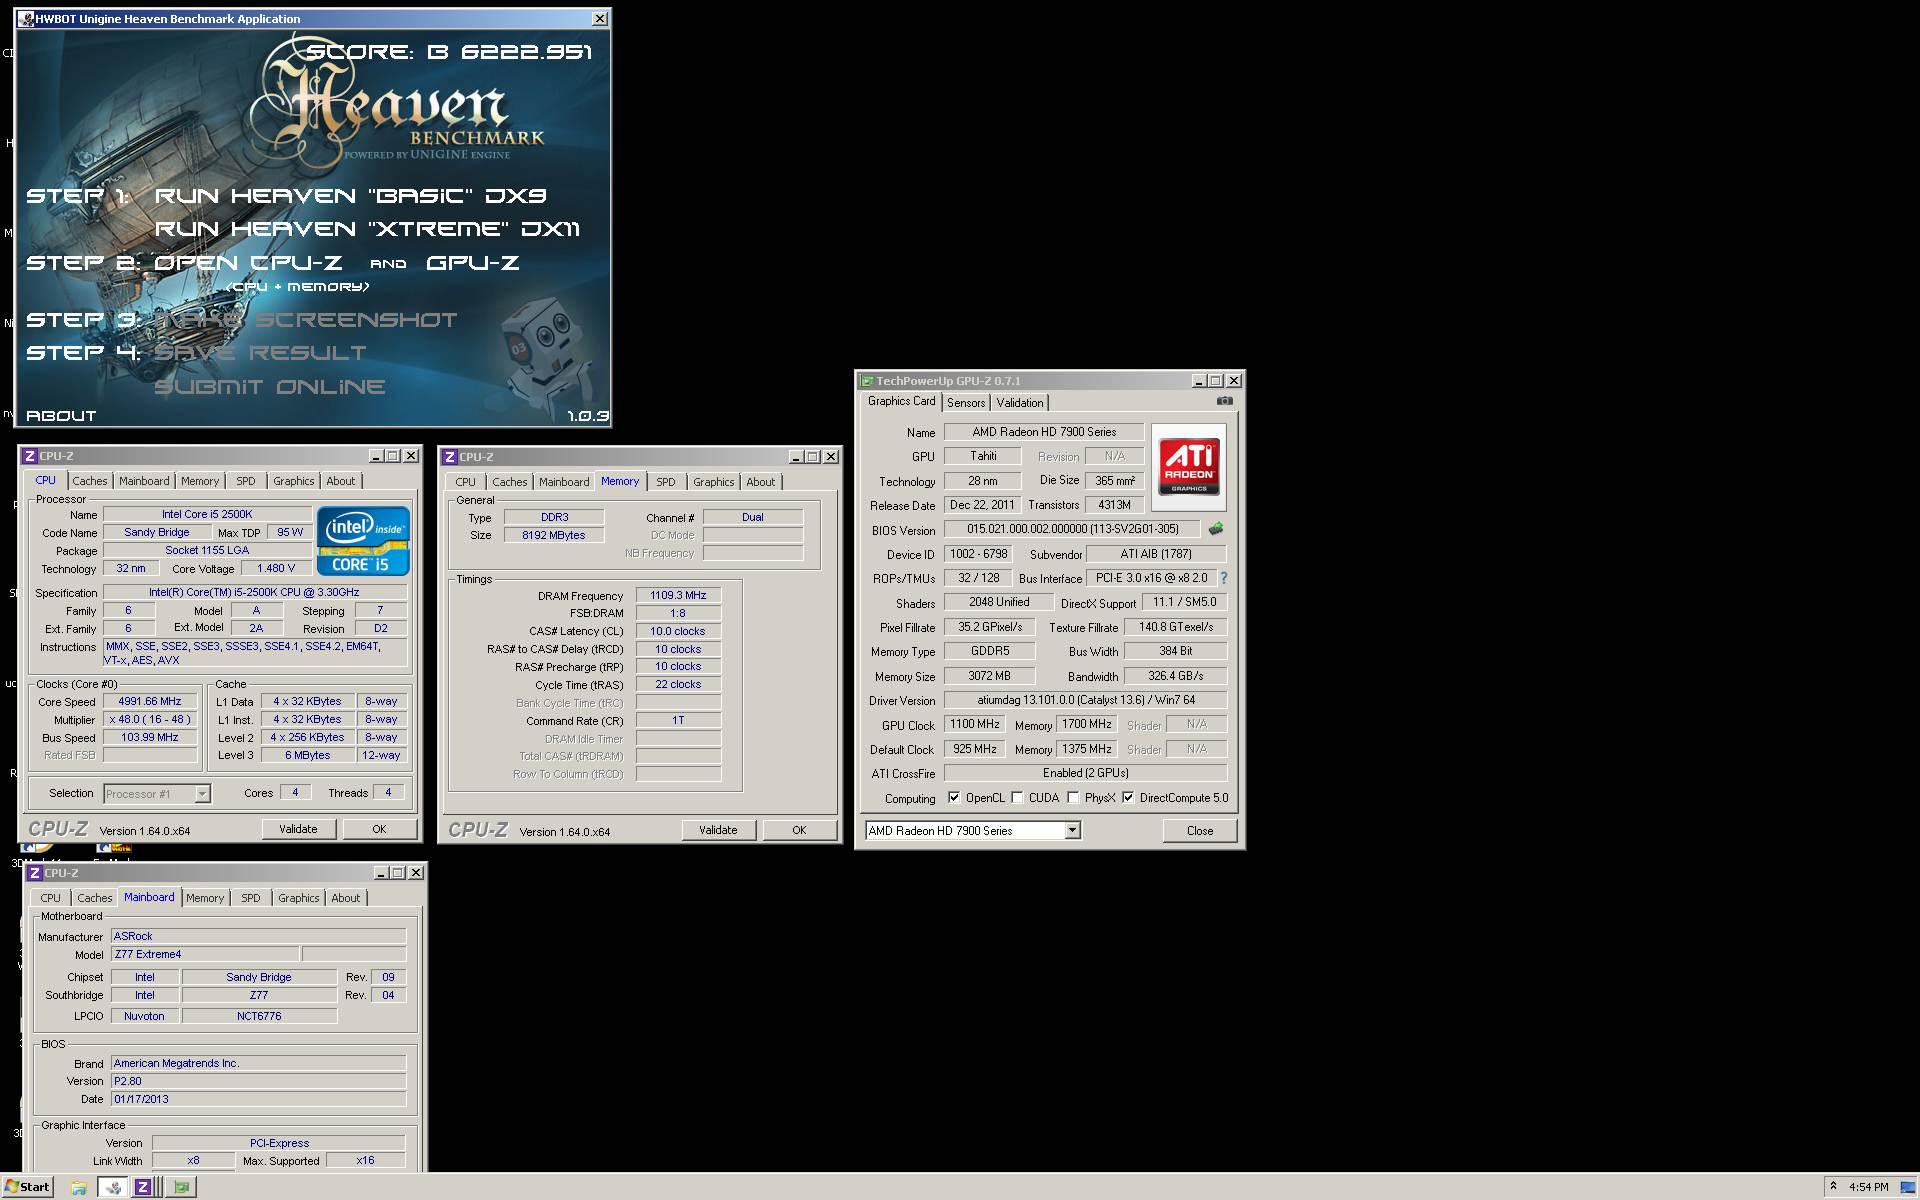Click the CPU-Z memory window title icon

(x=450, y=457)
